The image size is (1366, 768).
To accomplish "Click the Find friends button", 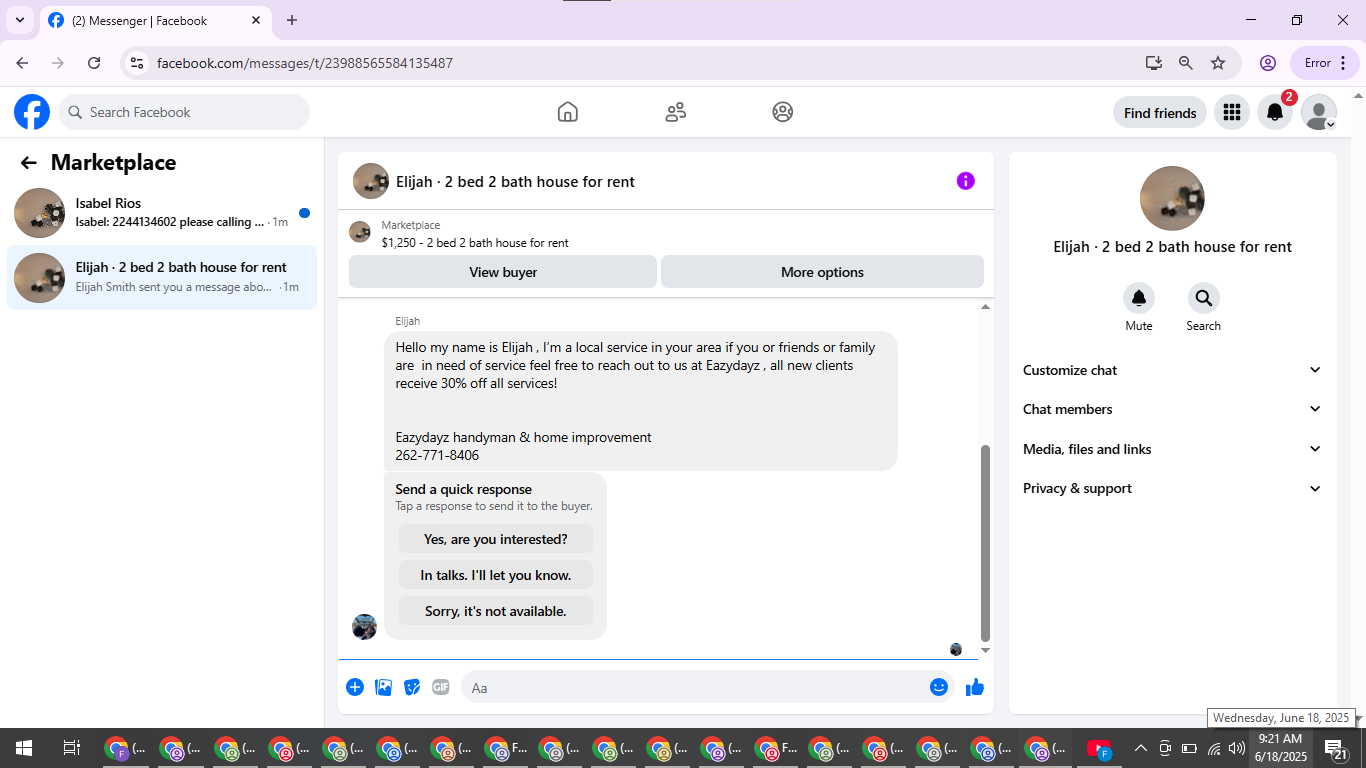I will pyautogui.click(x=1160, y=113).
